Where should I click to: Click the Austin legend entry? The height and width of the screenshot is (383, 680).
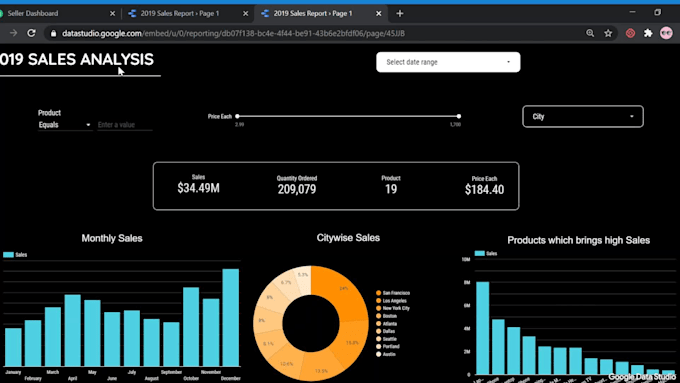(386, 354)
